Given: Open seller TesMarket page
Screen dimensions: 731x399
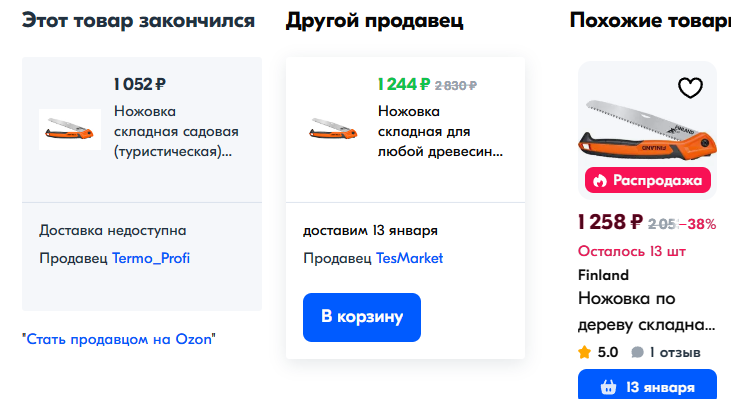Looking at the screenshot, I should click(409, 258).
